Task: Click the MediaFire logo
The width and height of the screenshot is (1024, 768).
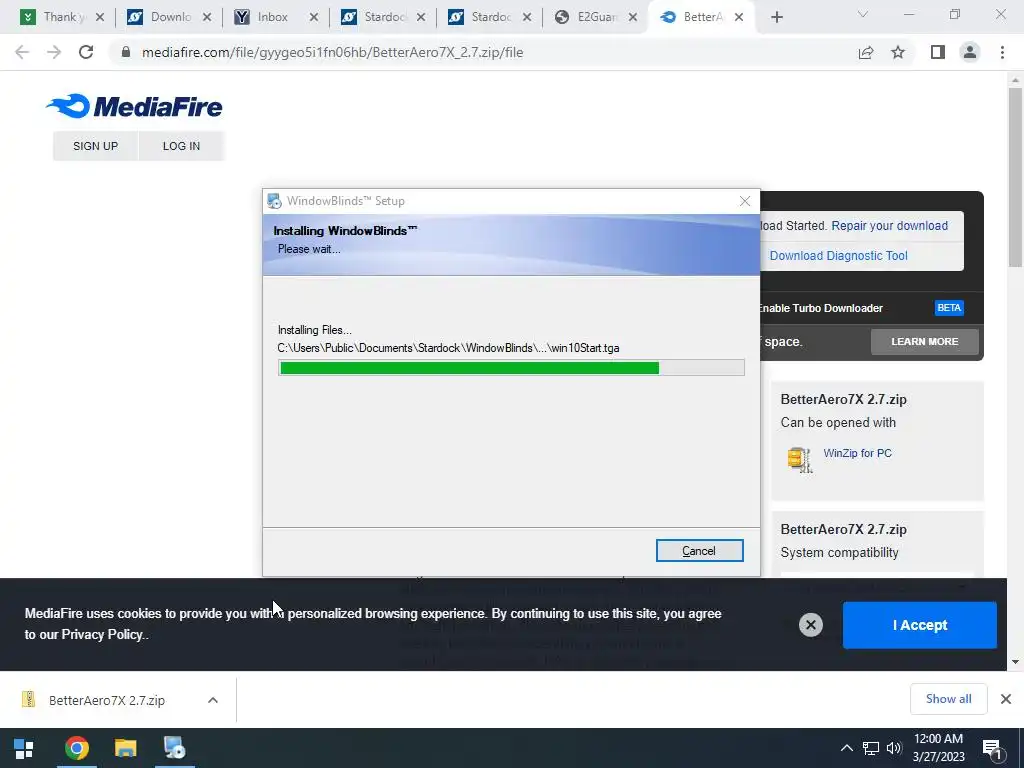Action: click(x=135, y=106)
